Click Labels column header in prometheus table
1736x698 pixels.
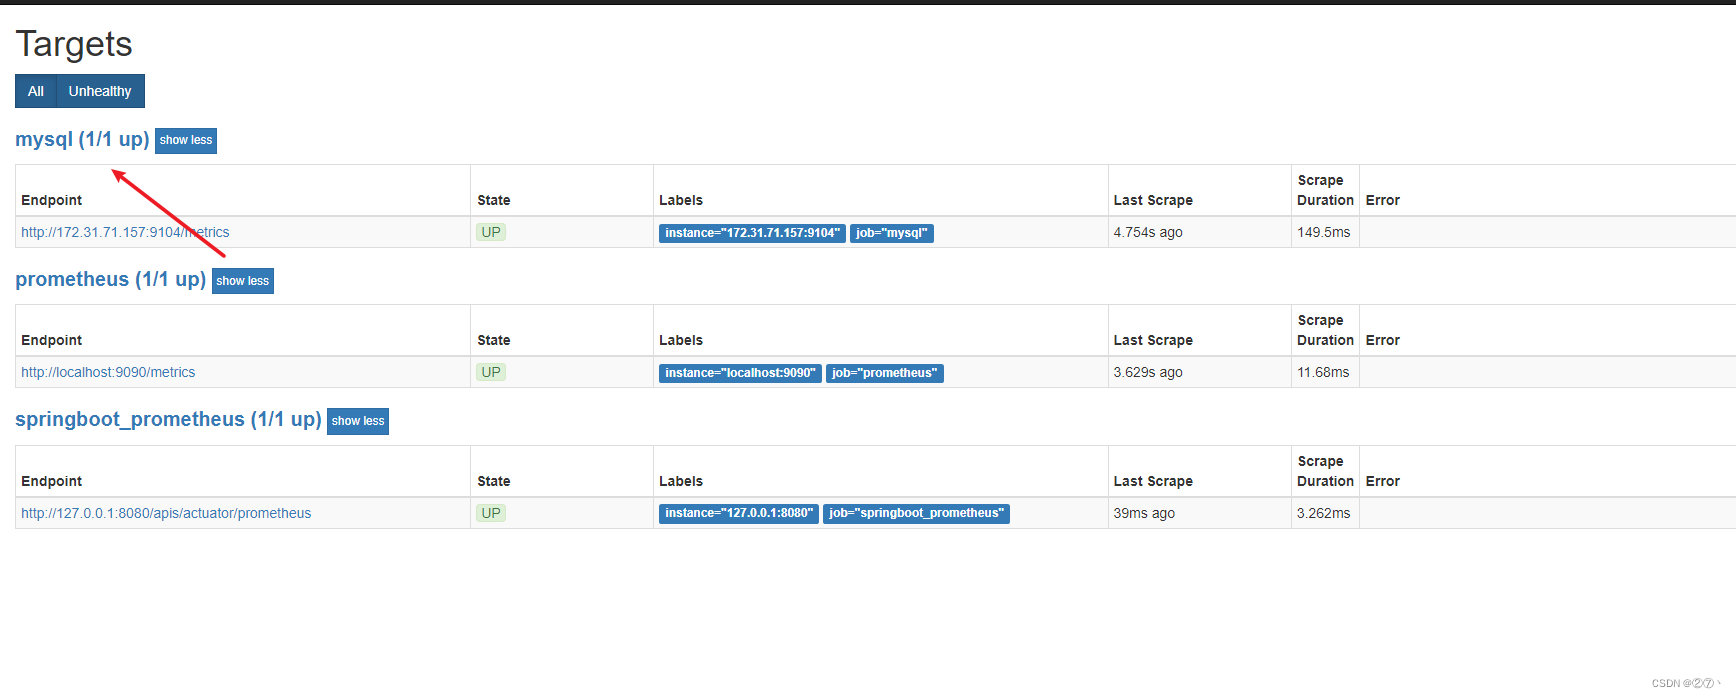click(681, 340)
